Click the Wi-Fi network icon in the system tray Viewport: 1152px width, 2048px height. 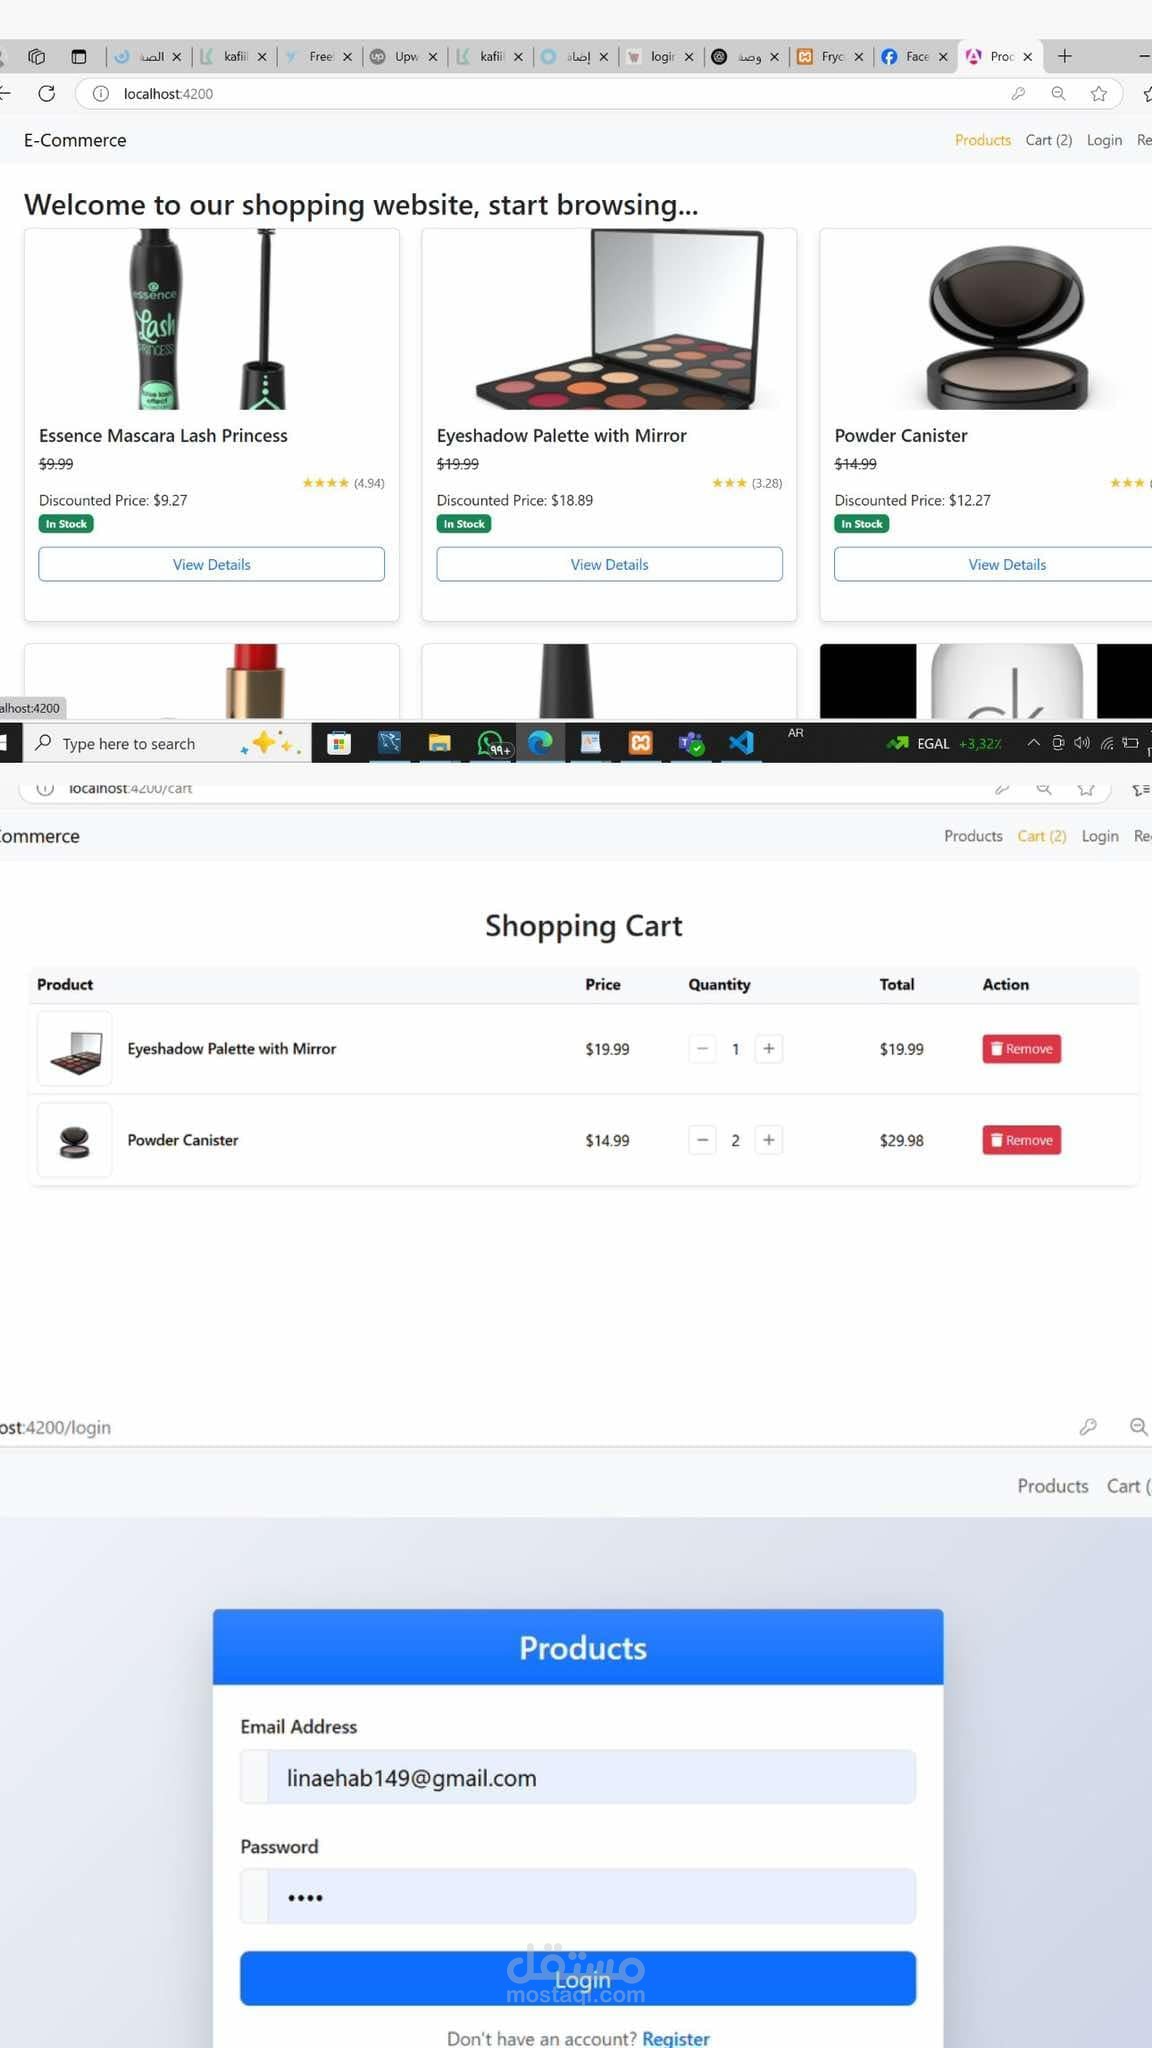tap(1106, 743)
